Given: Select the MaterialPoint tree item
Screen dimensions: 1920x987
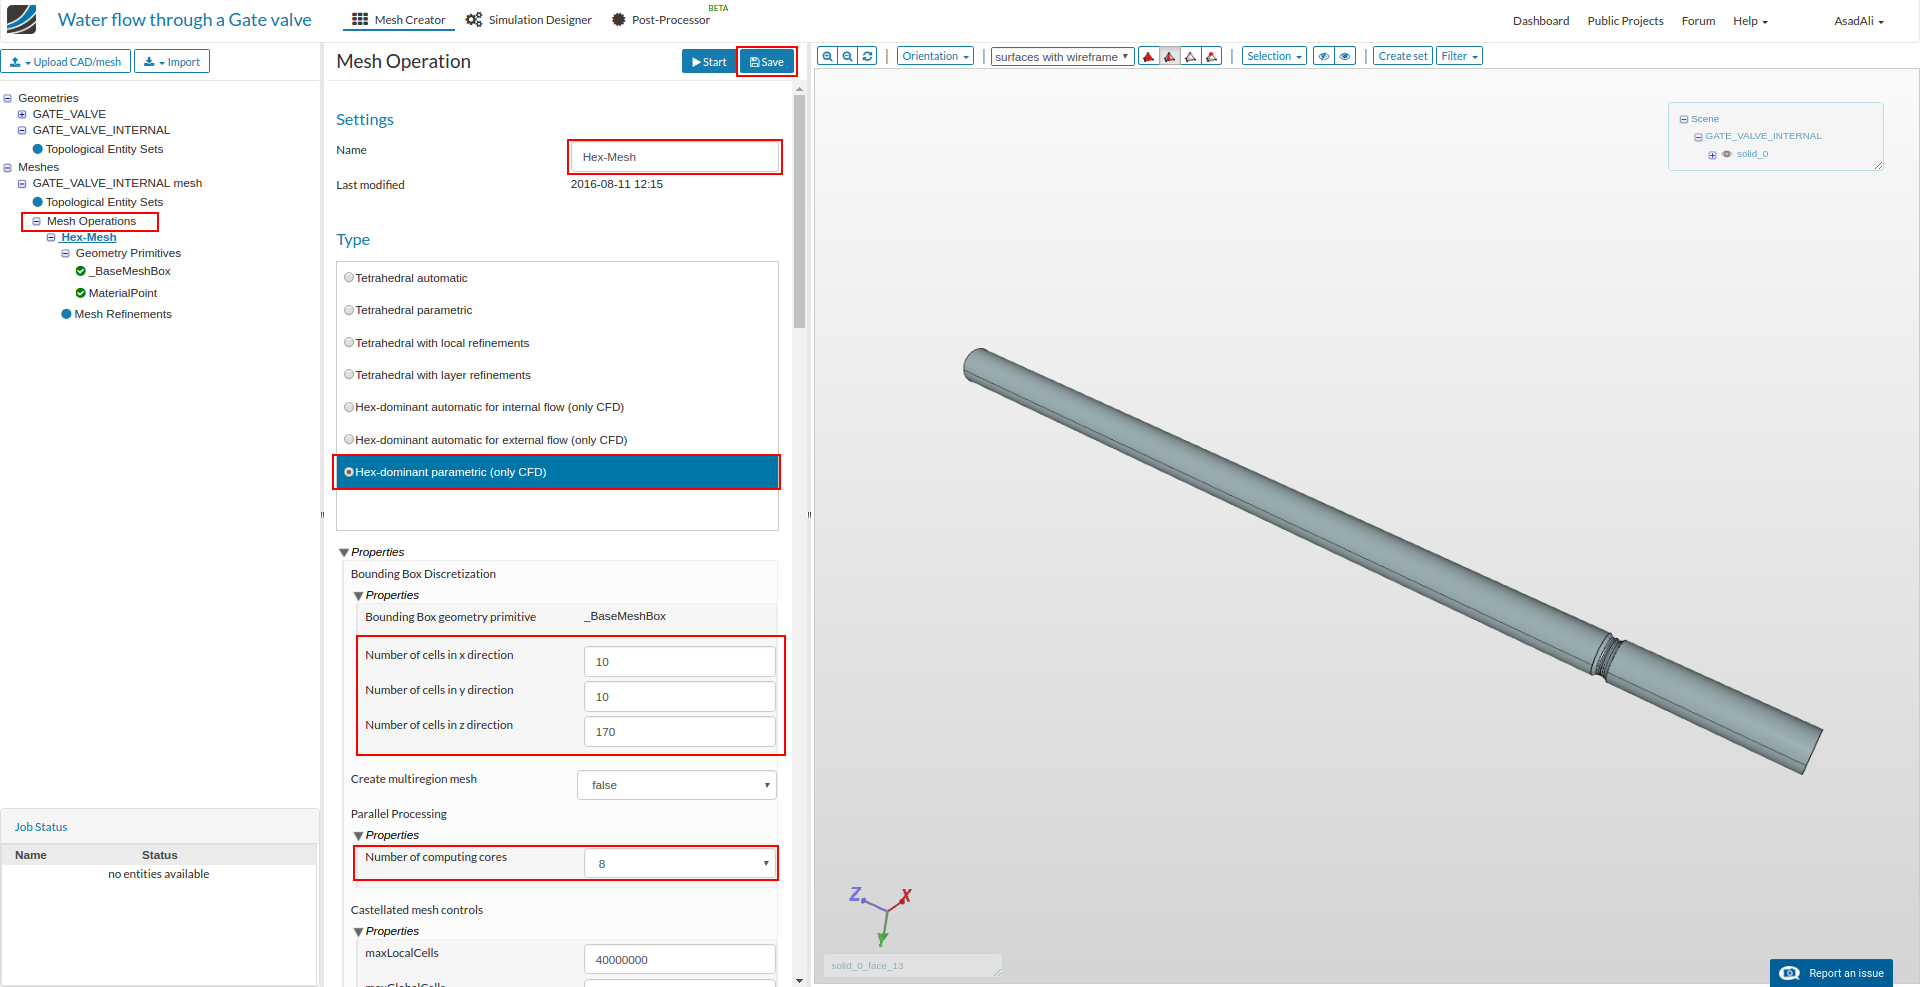Looking at the screenshot, I should coord(123,293).
